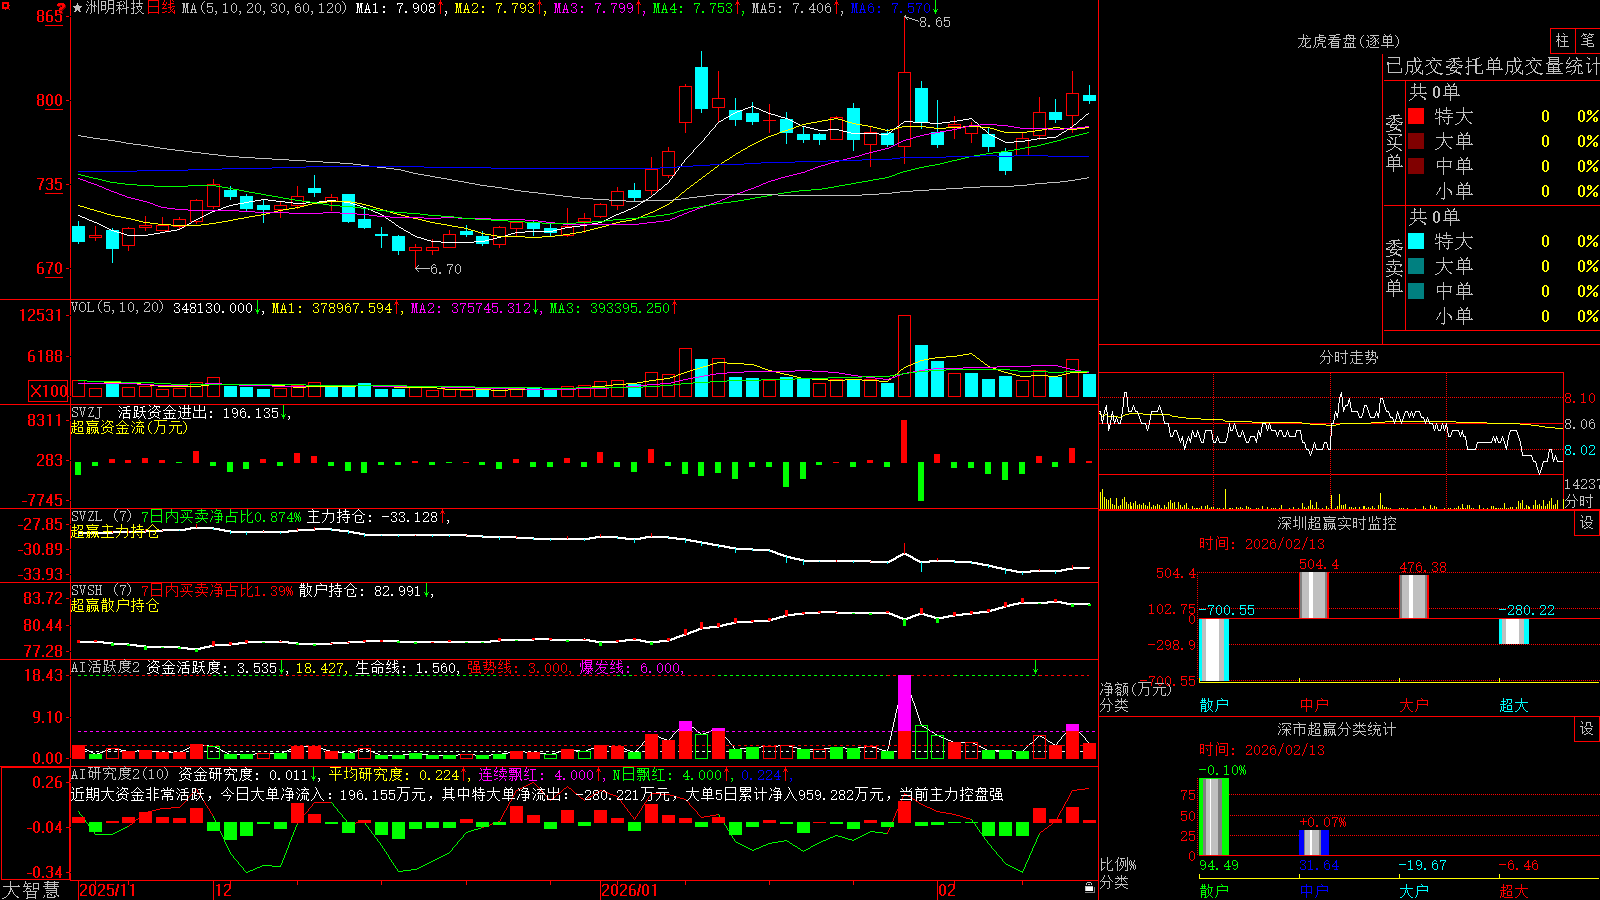Click the MA2: 7.793 moving average value
The image size is (1600, 900).
[499, 8]
